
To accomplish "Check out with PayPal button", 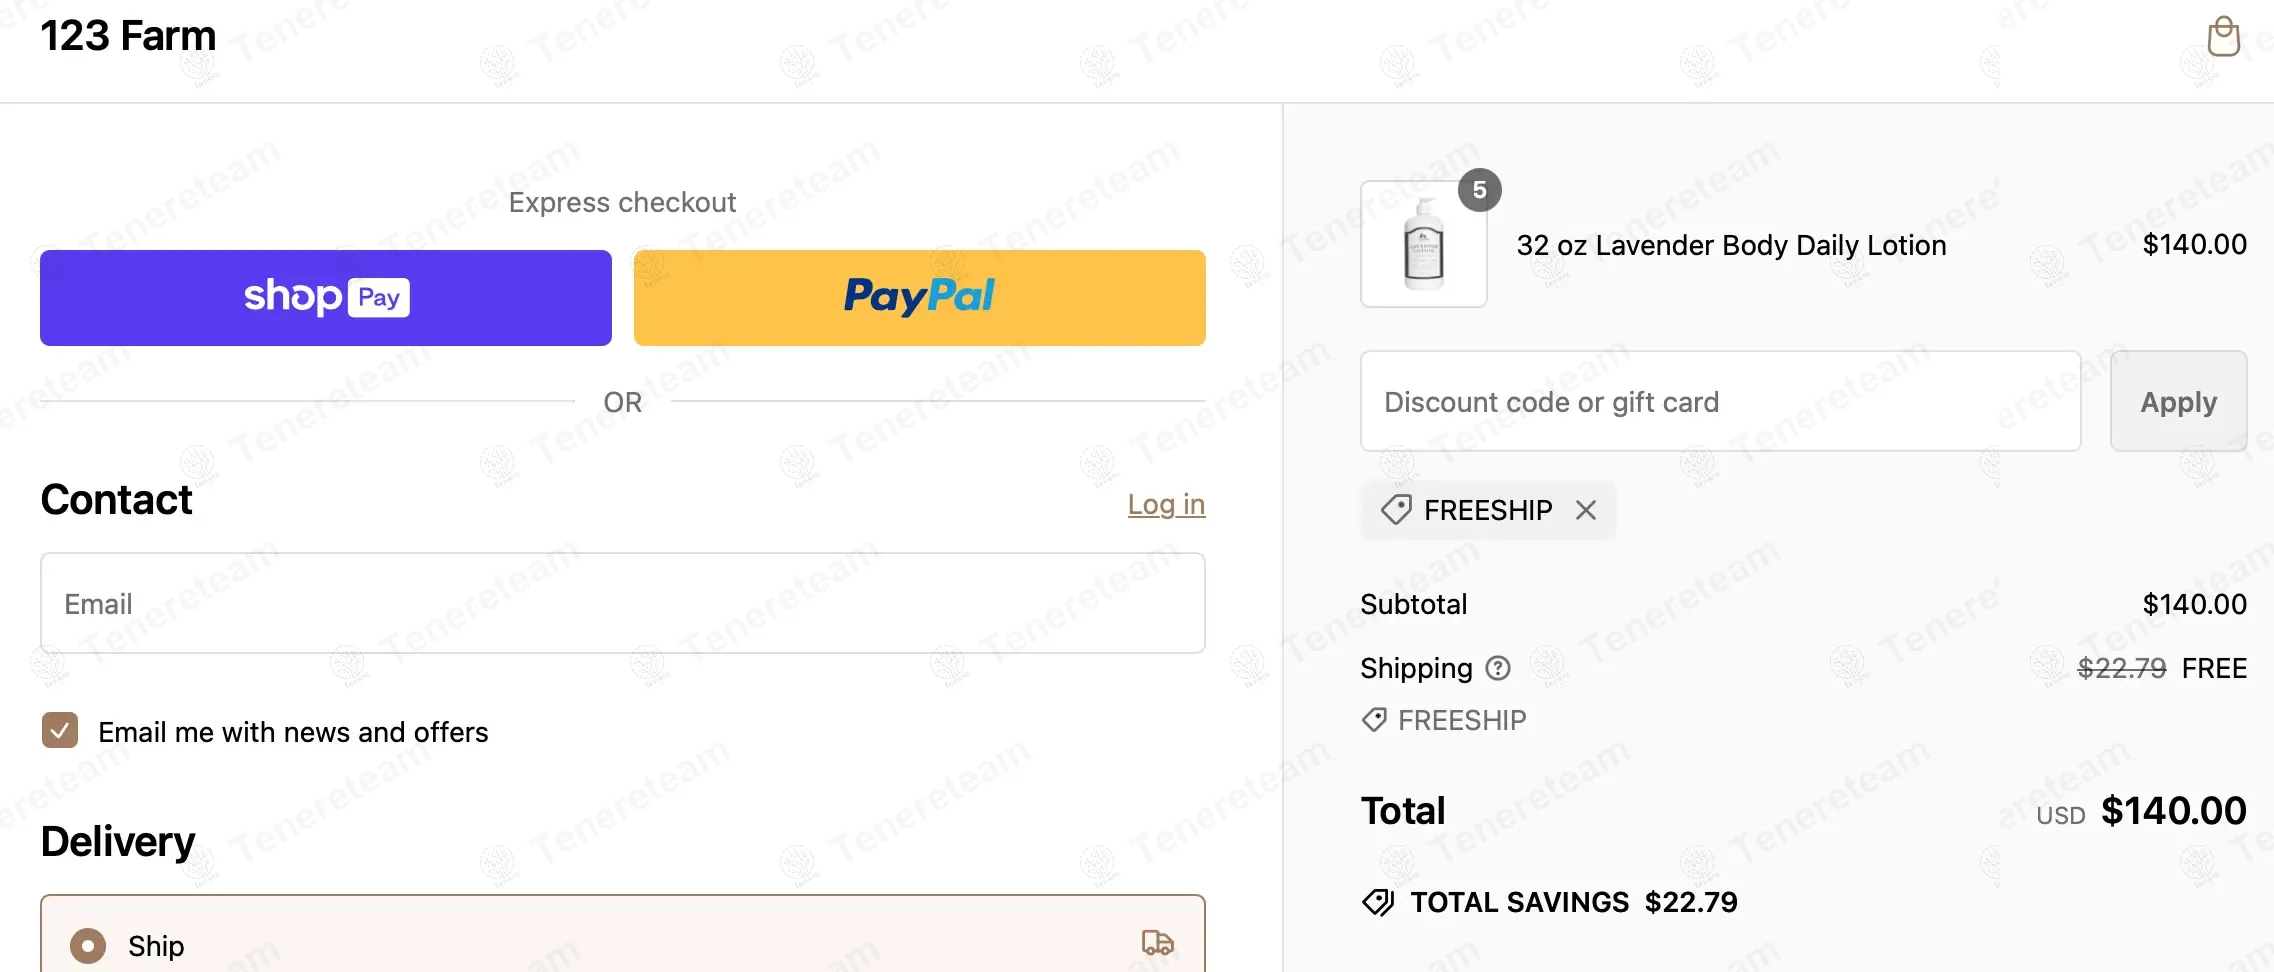I will click(x=920, y=298).
